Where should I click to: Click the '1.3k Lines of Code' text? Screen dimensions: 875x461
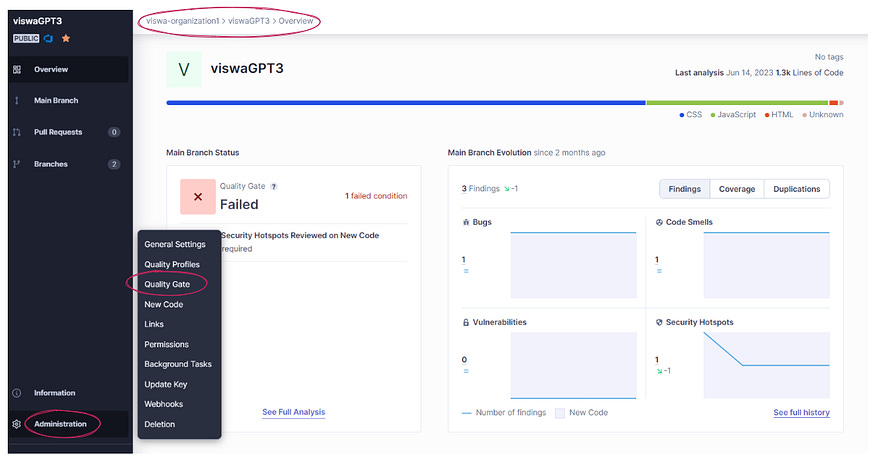click(x=809, y=73)
